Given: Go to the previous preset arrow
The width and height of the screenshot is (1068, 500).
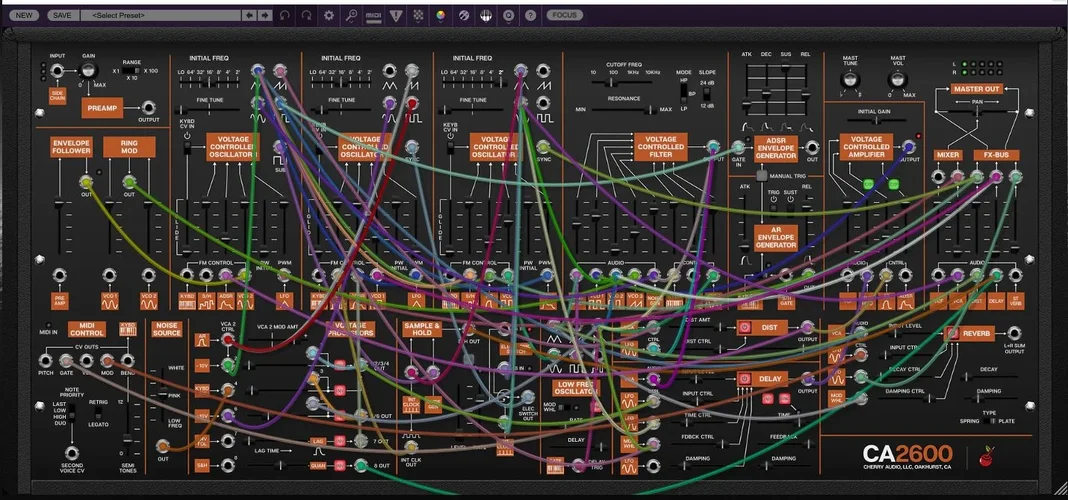Looking at the screenshot, I should 251,15.
